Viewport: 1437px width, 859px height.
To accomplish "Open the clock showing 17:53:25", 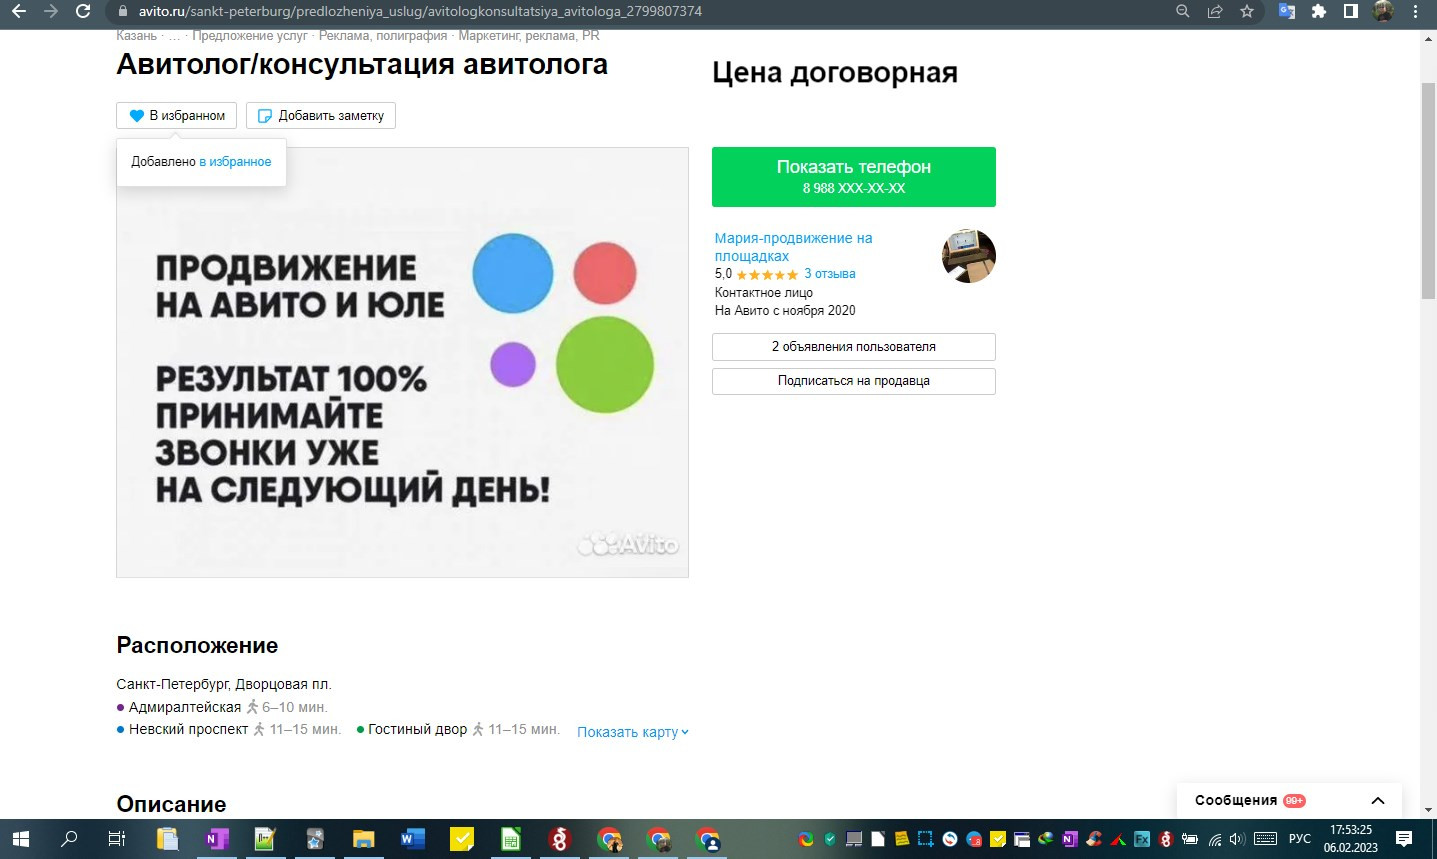I will pos(1351,839).
